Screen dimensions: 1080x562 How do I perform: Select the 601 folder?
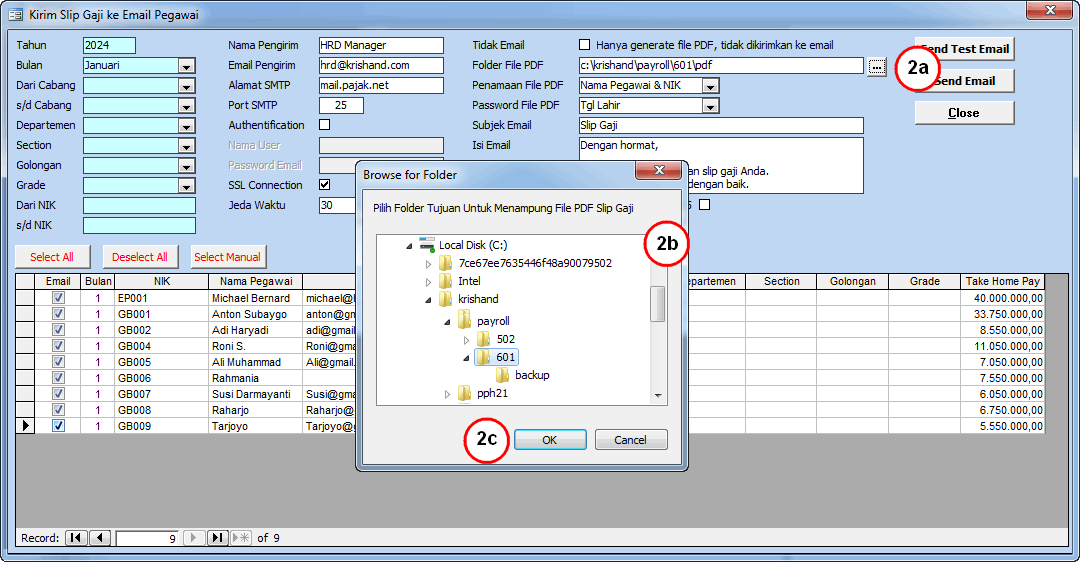pos(506,357)
